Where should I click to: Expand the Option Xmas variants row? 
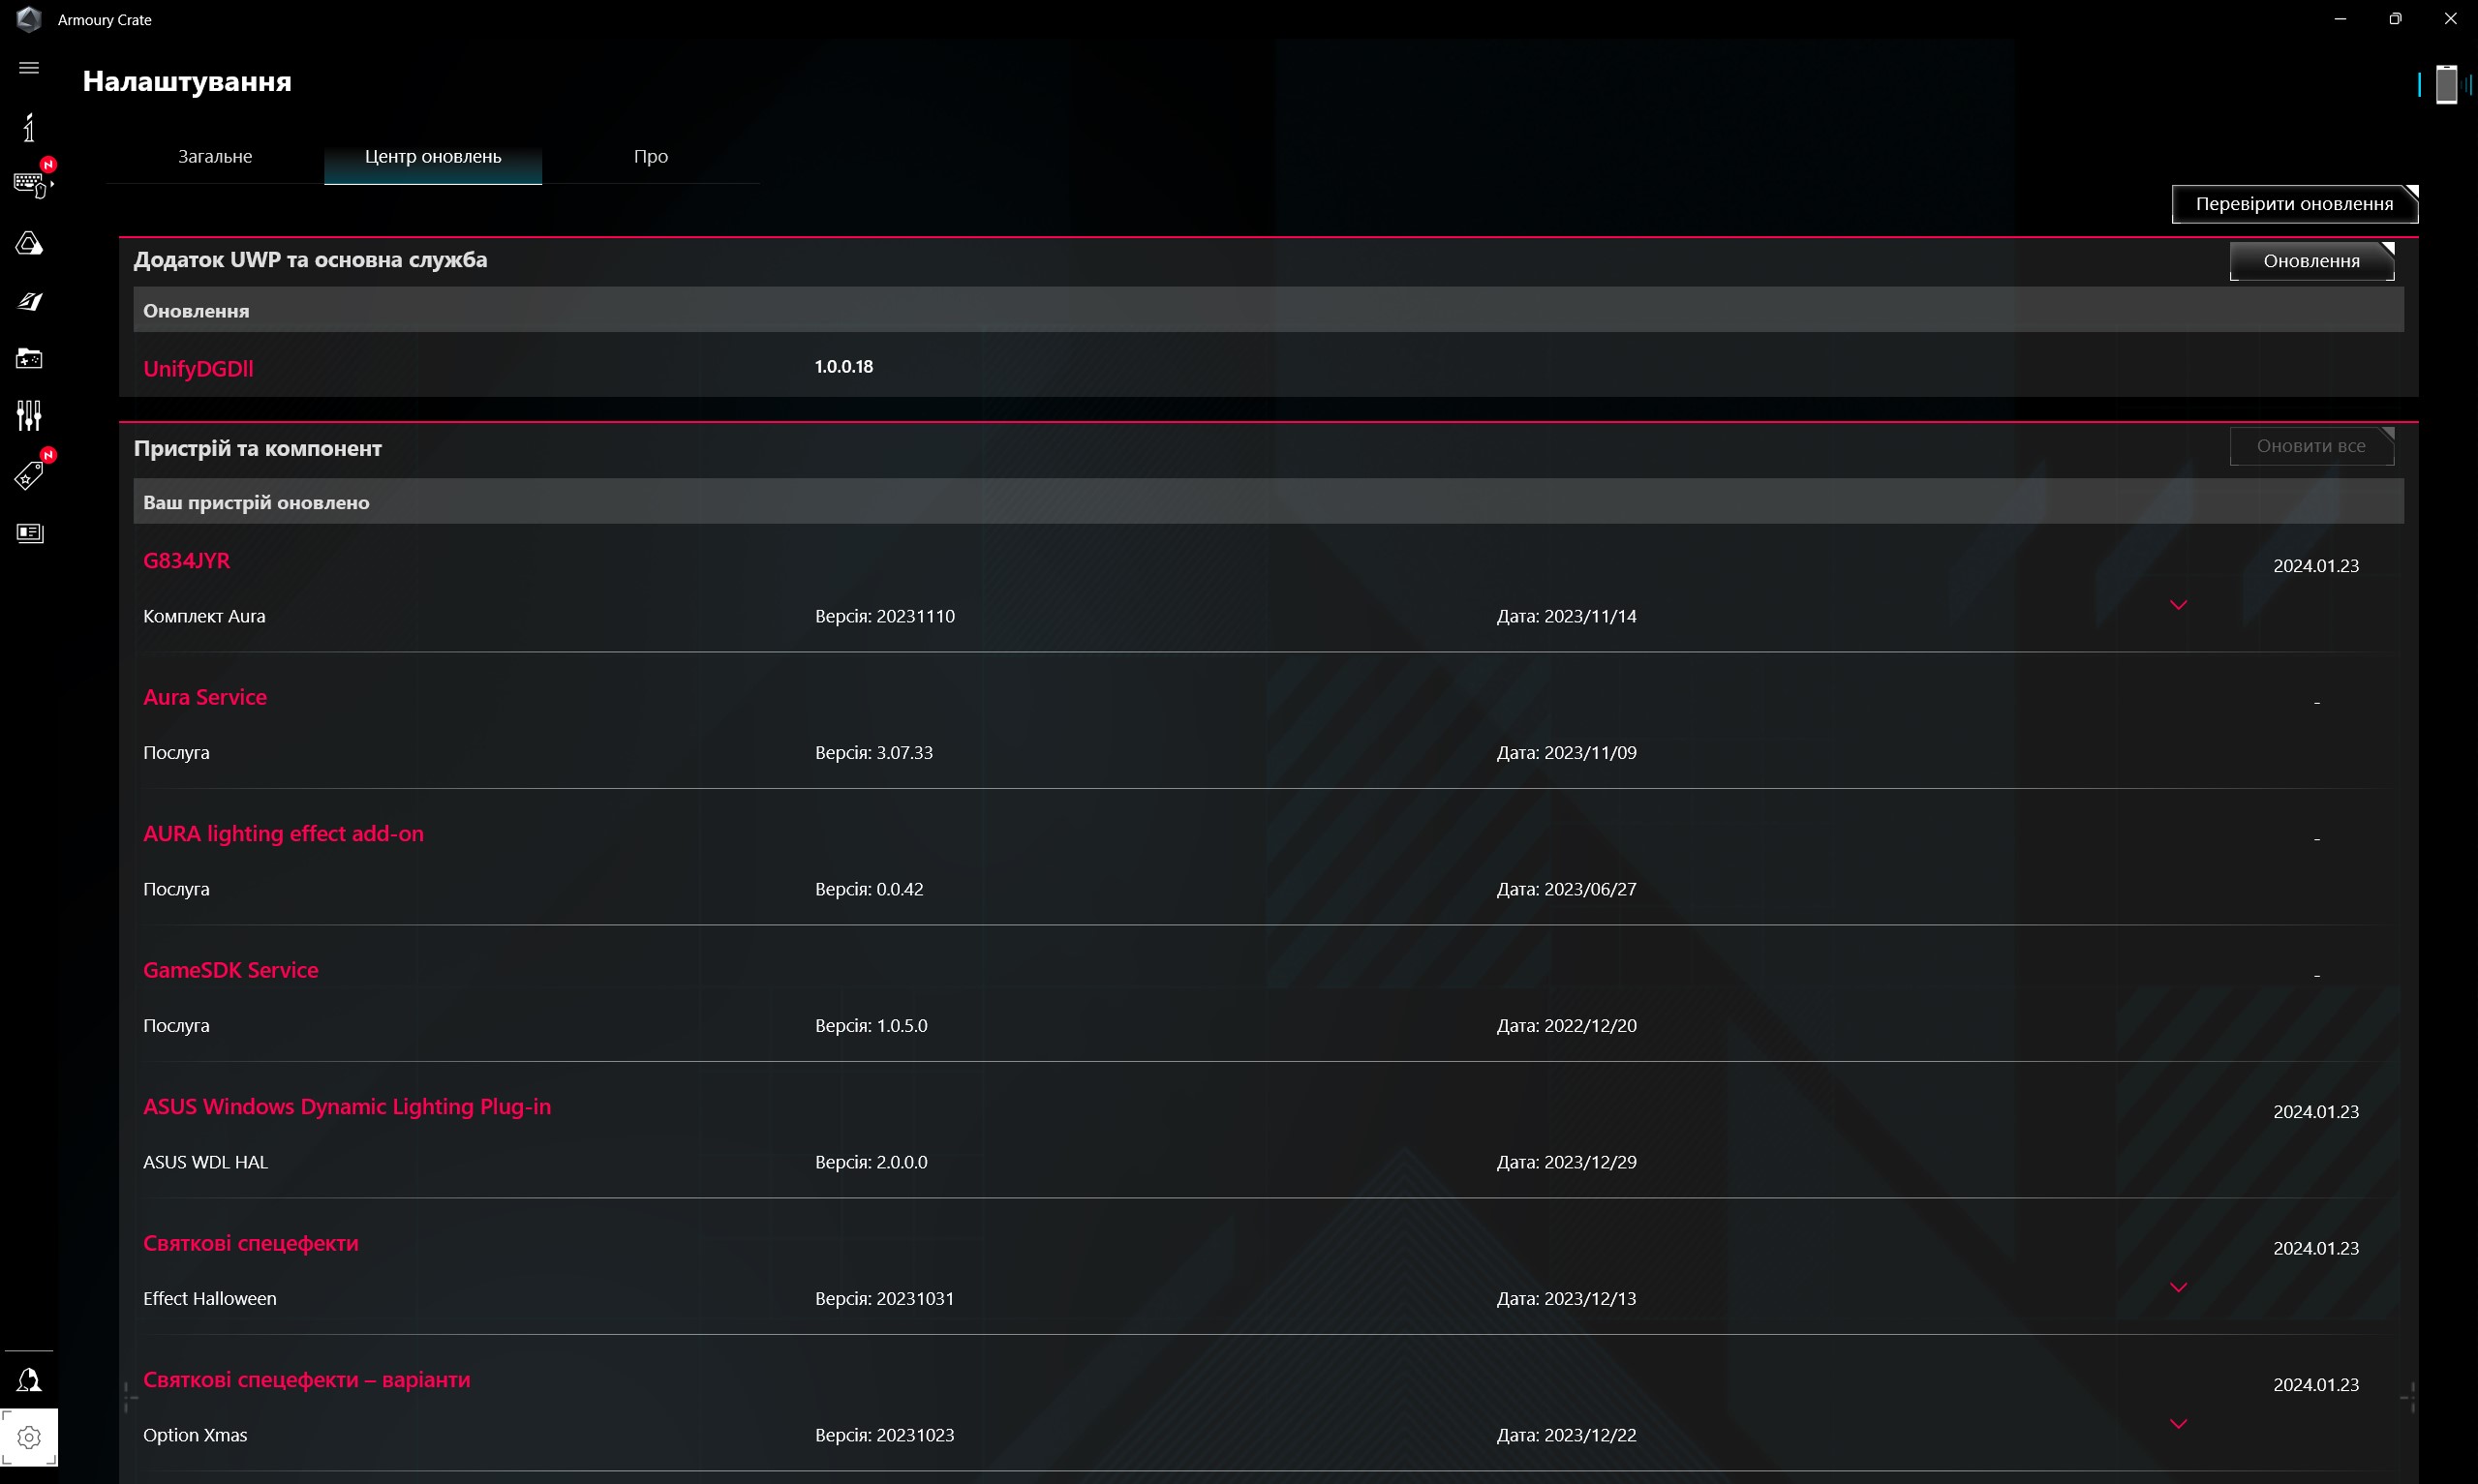click(2178, 1423)
